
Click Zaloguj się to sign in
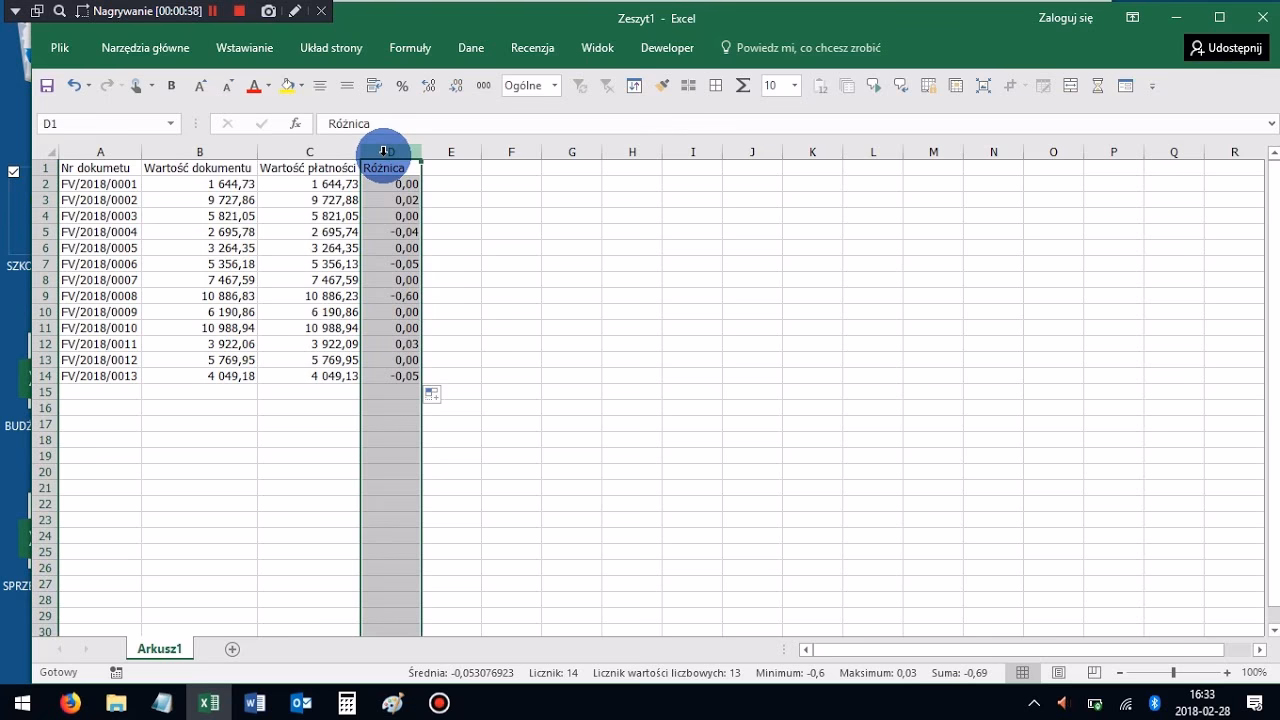click(1066, 18)
